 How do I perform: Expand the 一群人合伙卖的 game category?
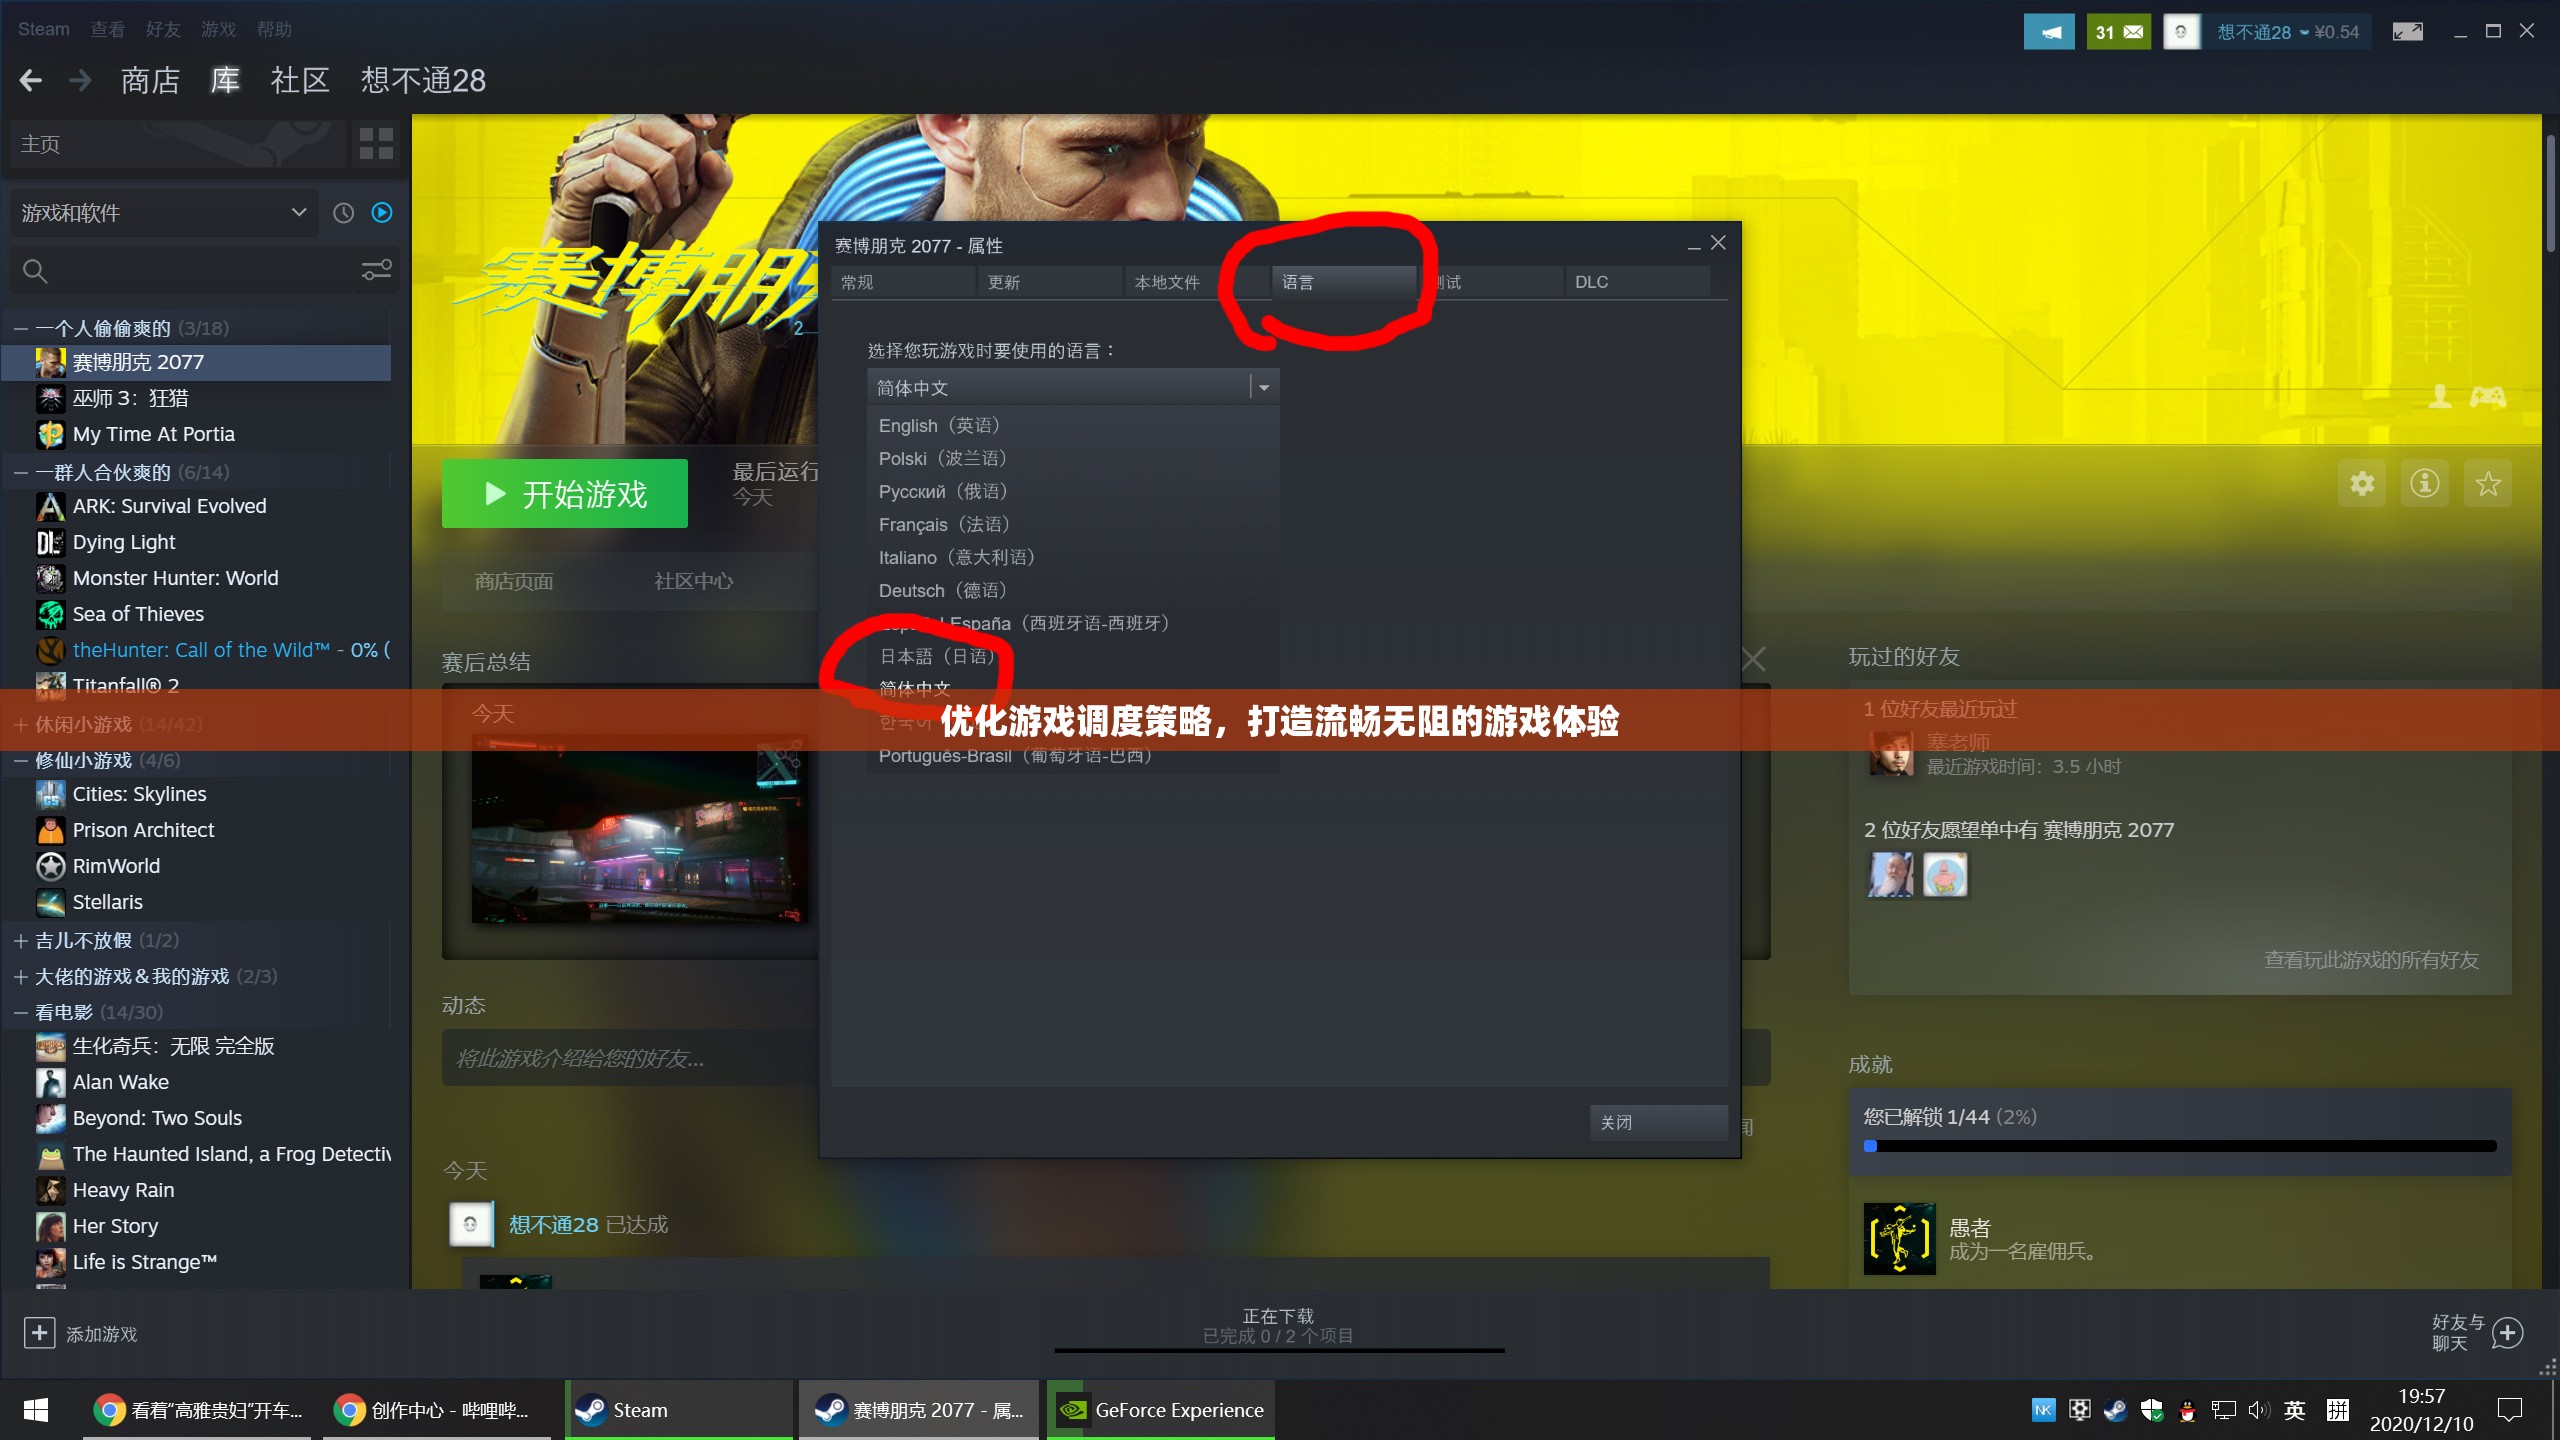[19, 471]
